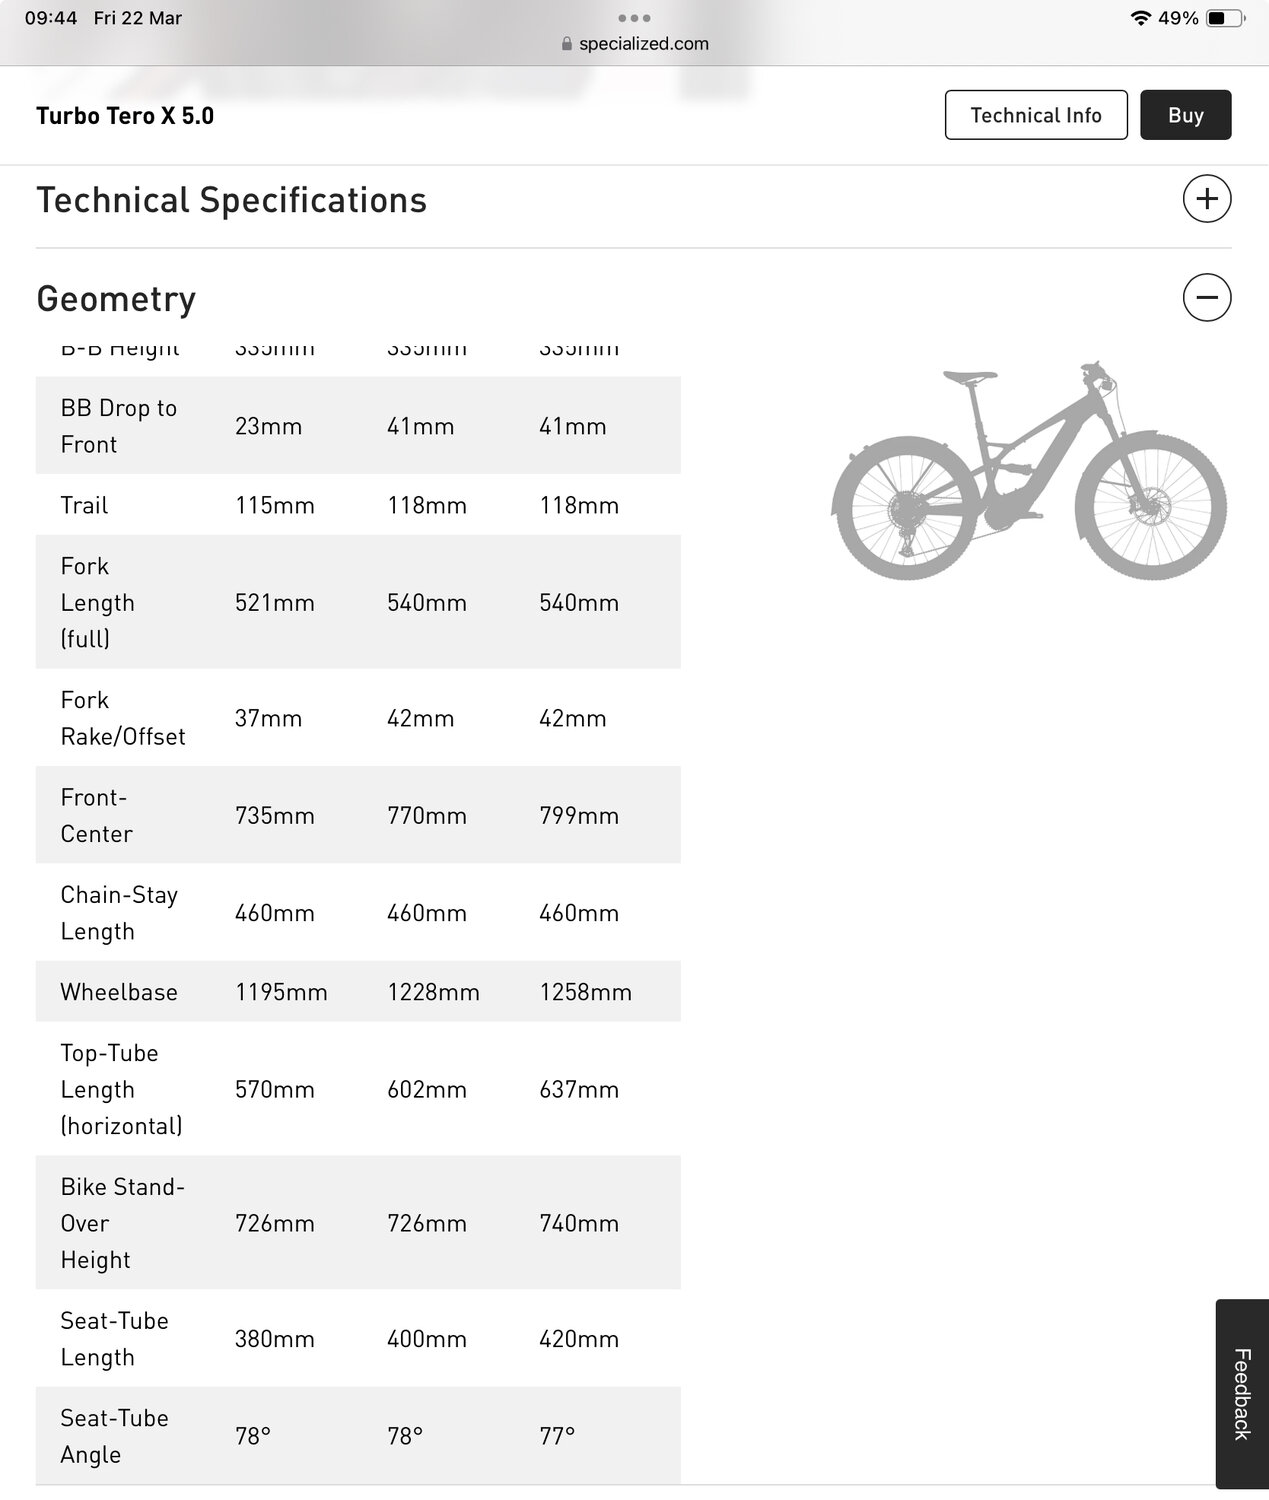Screen dimensions: 1269x1500
Task: Open the Technical Info button
Action: (1035, 115)
